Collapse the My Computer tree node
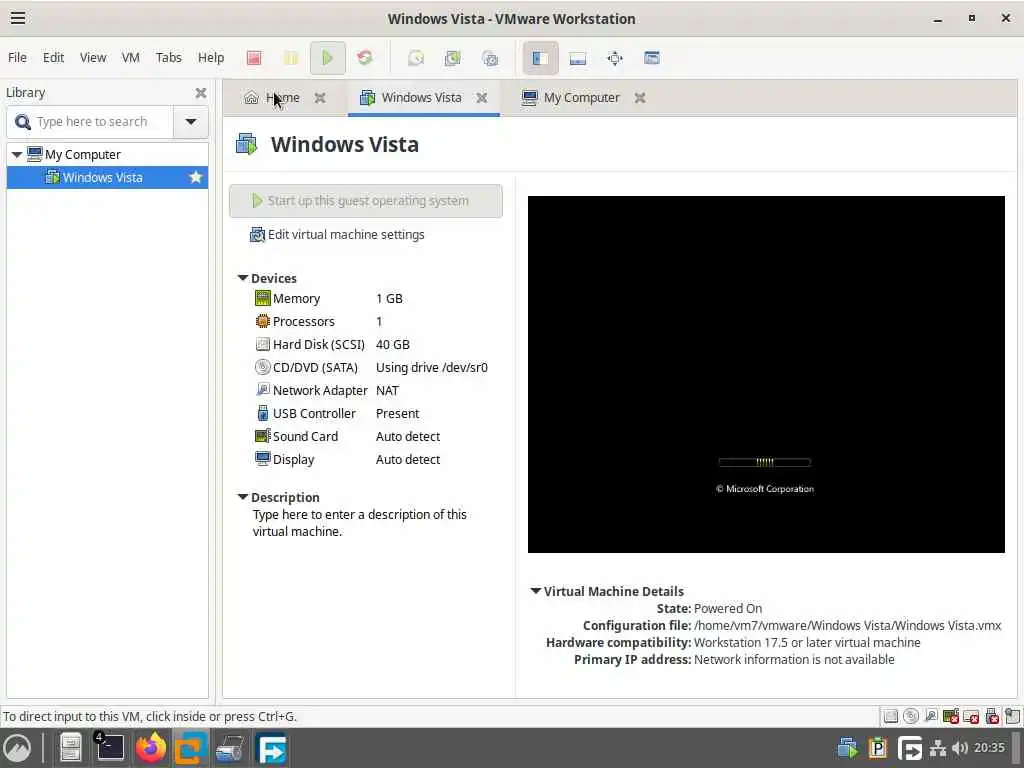1024x768 pixels. (x=17, y=154)
